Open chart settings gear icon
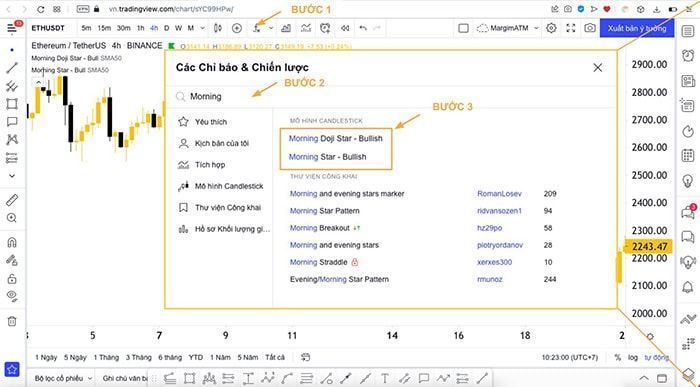 (551, 28)
